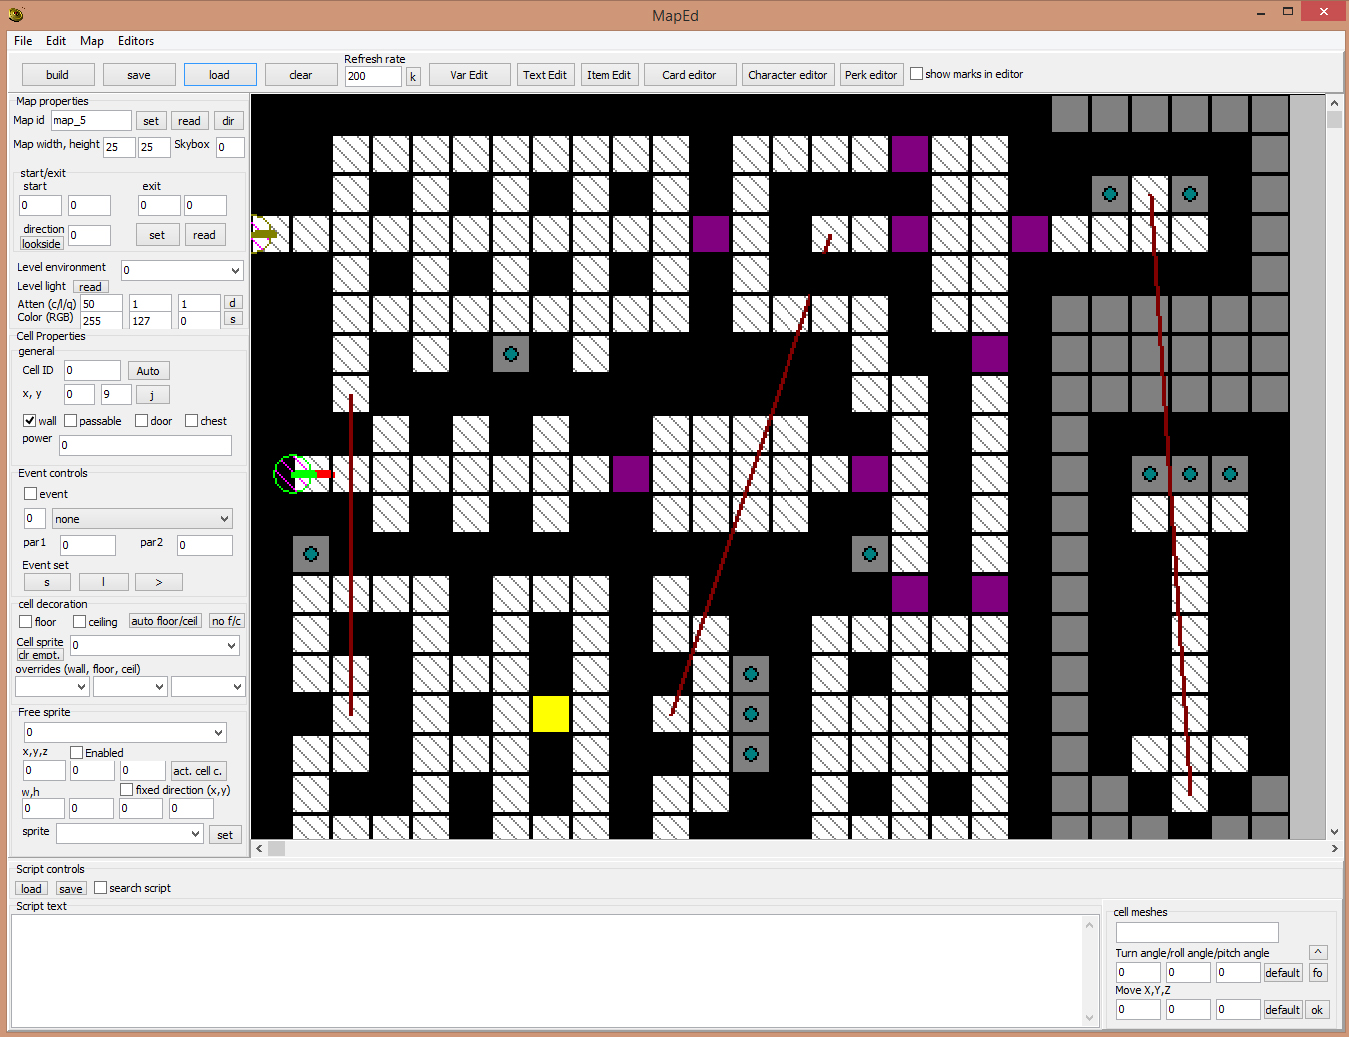The height and width of the screenshot is (1037, 1349).
Task: Click the toolbar save button
Action: pos(139,75)
